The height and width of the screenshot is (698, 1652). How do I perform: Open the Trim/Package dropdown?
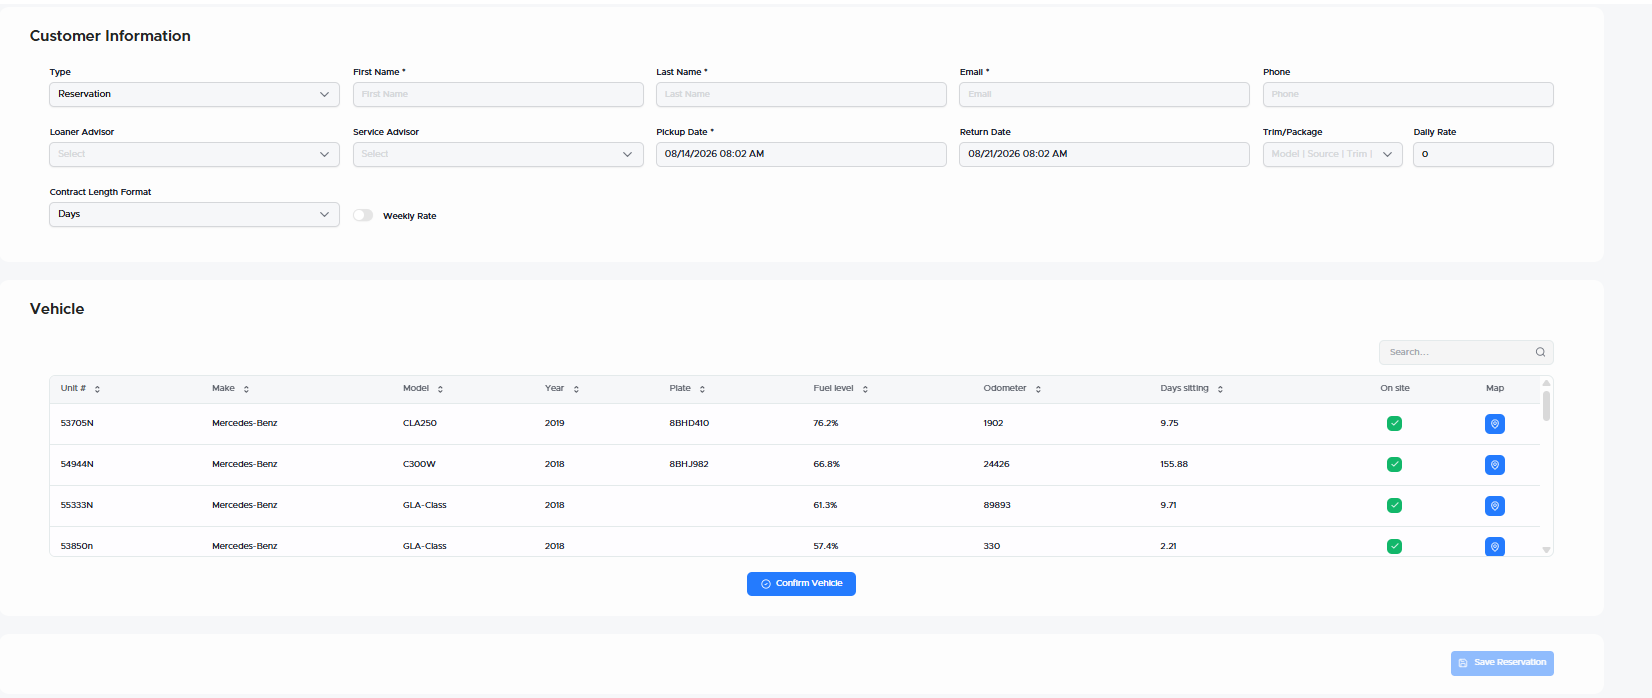(1332, 154)
